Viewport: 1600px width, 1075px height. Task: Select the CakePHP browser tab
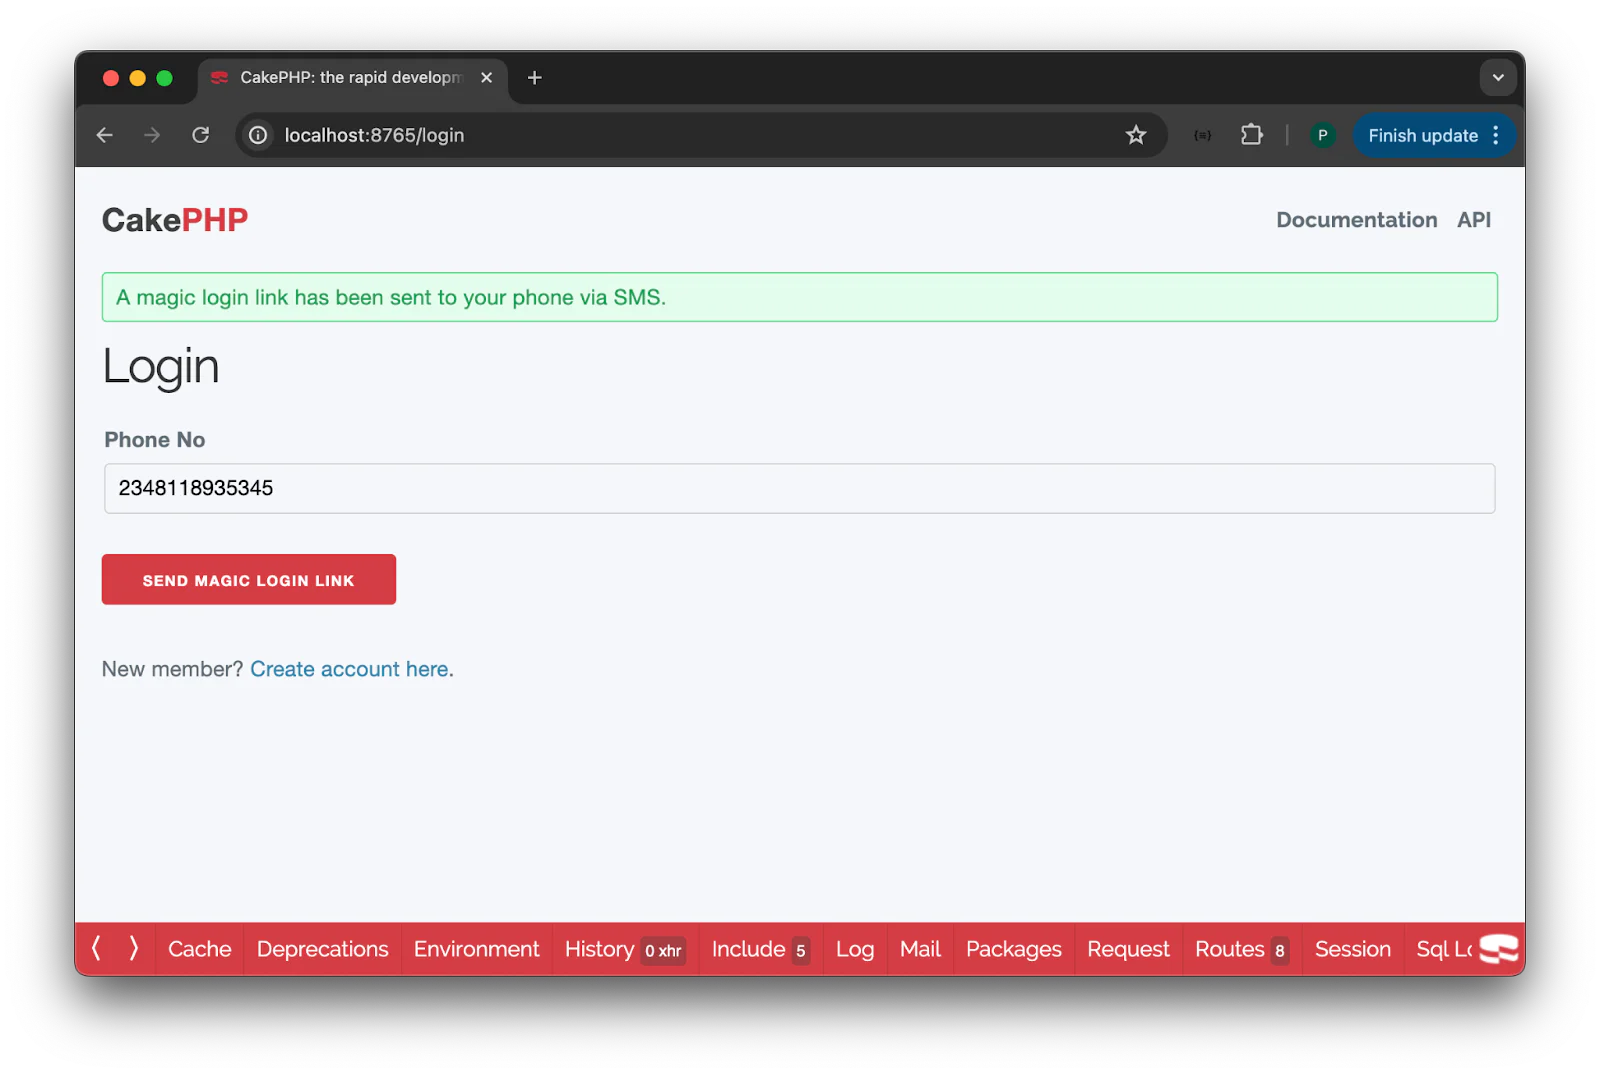click(x=352, y=78)
